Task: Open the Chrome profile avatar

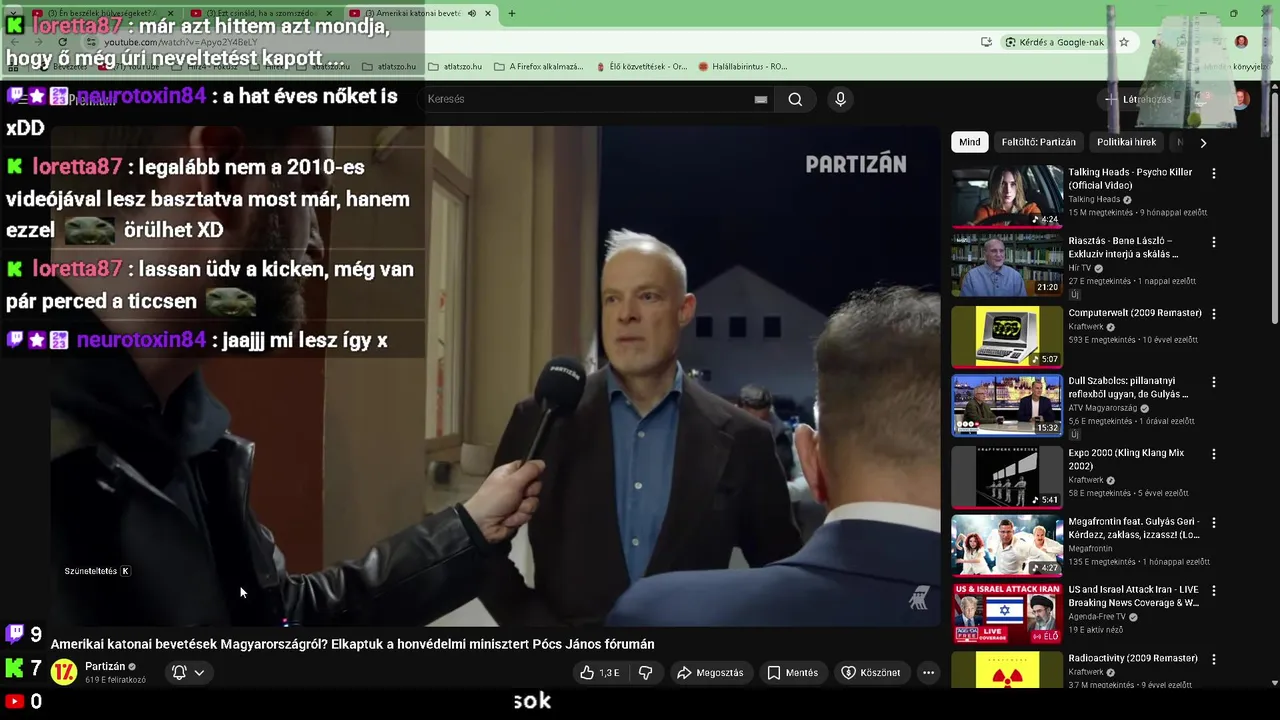Action: (x=1241, y=42)
